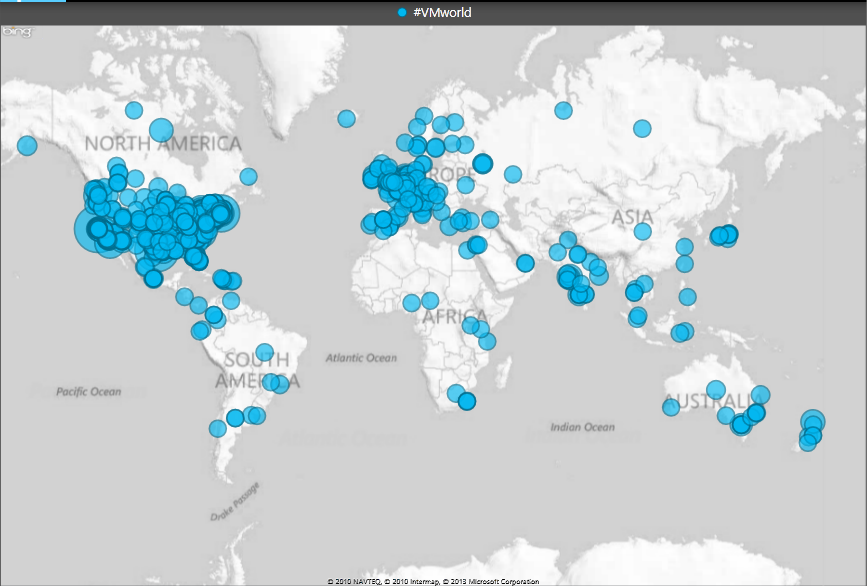Image resolution: width=867 pixels, height=586 pixels.
Task: Click the Western Australia bubble near Perth
Action: point(670,406)
